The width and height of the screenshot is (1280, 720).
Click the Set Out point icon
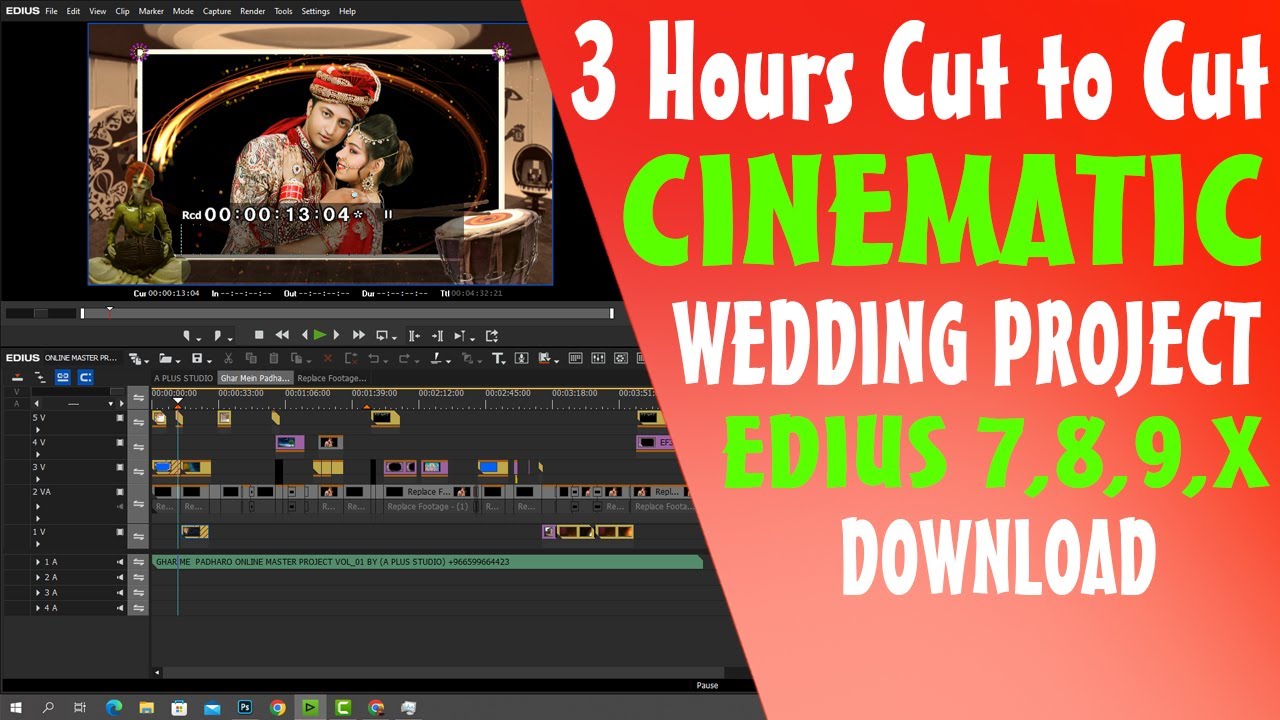(217, 335)
